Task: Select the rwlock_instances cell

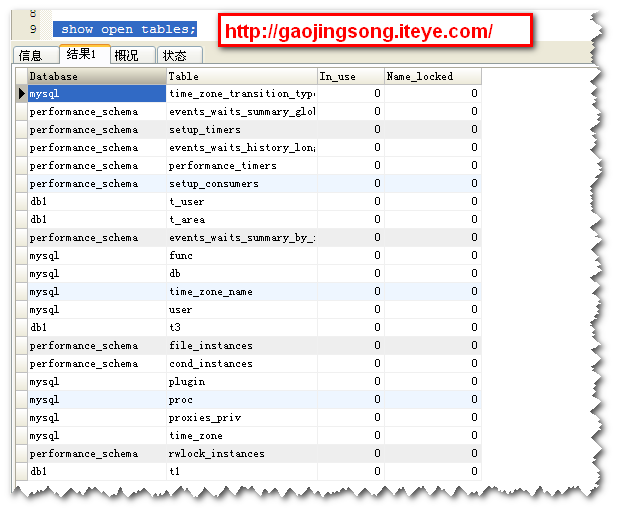Action: (242, 453)
